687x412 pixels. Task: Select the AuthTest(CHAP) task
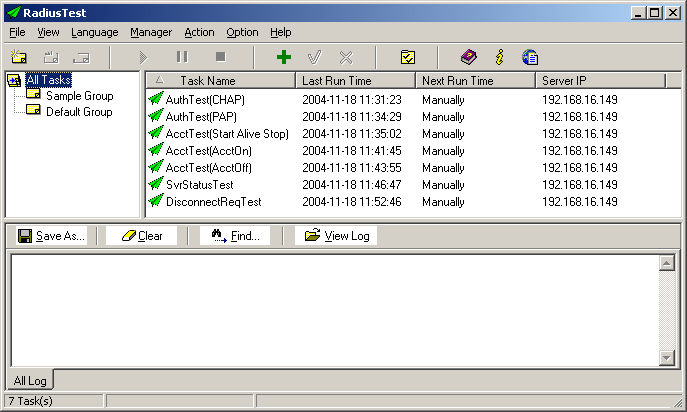205,100
